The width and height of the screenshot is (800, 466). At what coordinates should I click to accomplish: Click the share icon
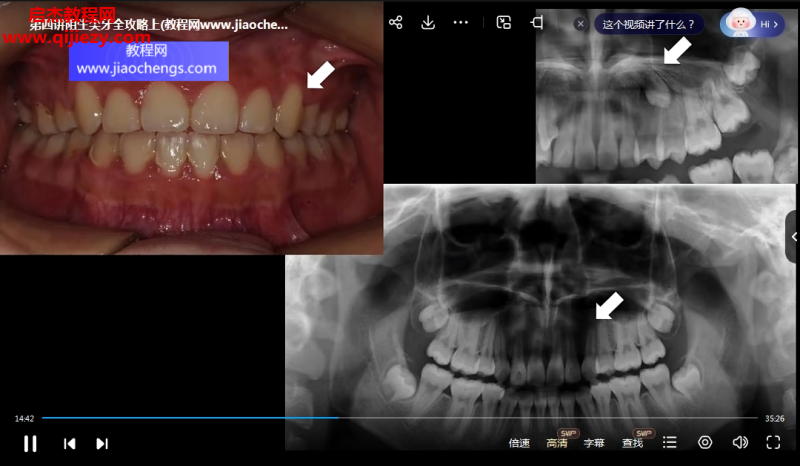[x=395, y=22]
